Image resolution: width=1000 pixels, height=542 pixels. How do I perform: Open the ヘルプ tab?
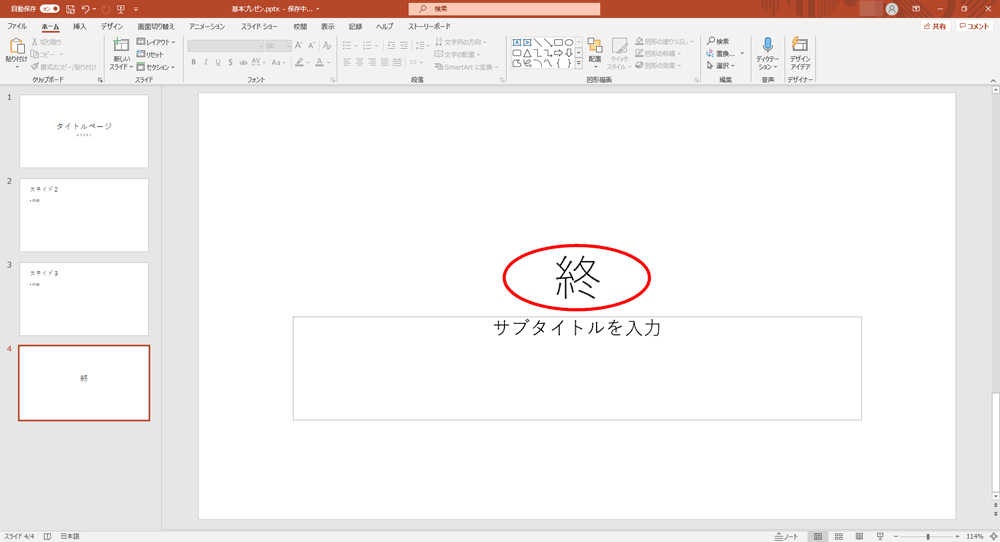[384, 27]
